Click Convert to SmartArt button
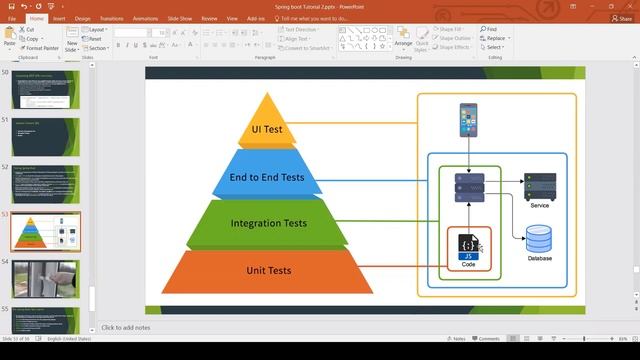The image size is (640, 360). point(305,48)
